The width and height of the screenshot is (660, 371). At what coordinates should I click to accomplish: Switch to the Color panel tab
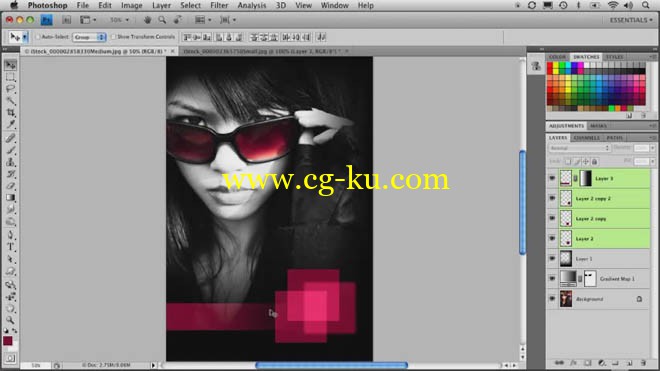(557, 57)
